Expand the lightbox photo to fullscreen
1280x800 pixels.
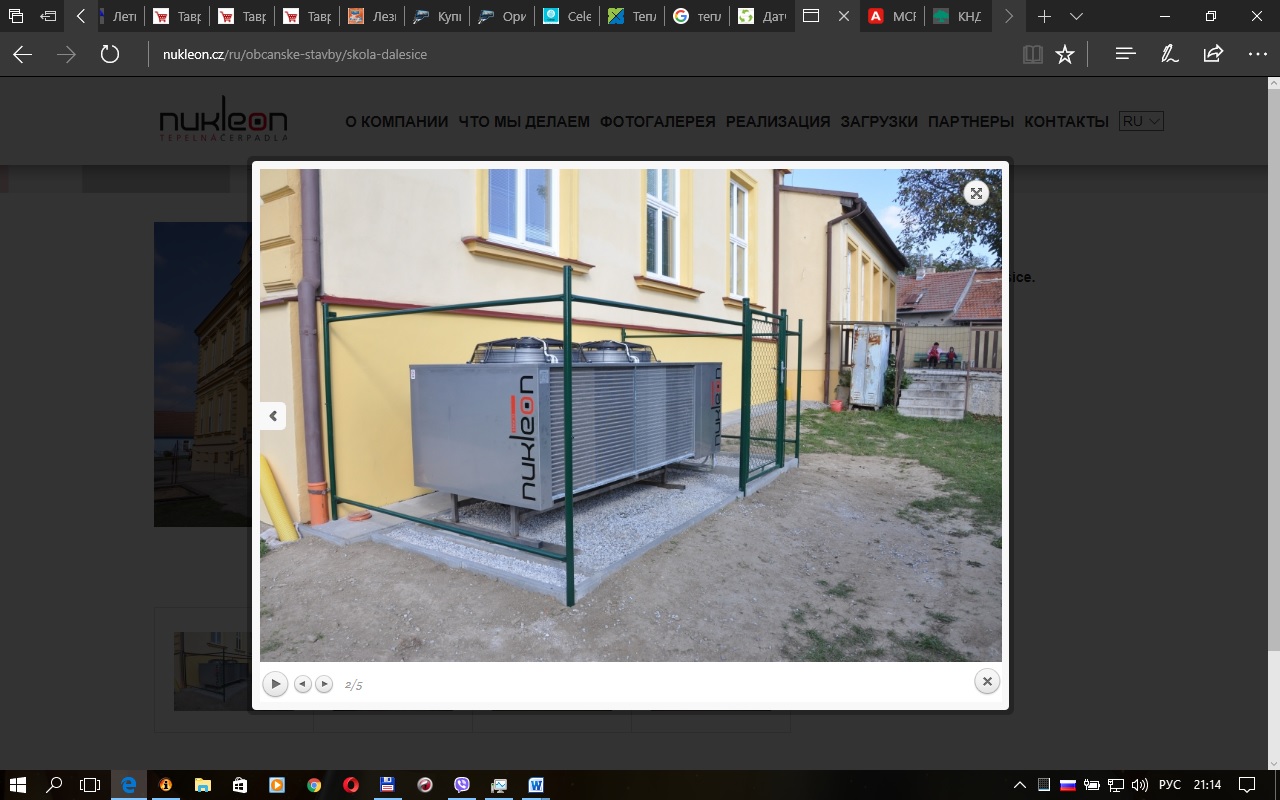click(x=976, y=194)
